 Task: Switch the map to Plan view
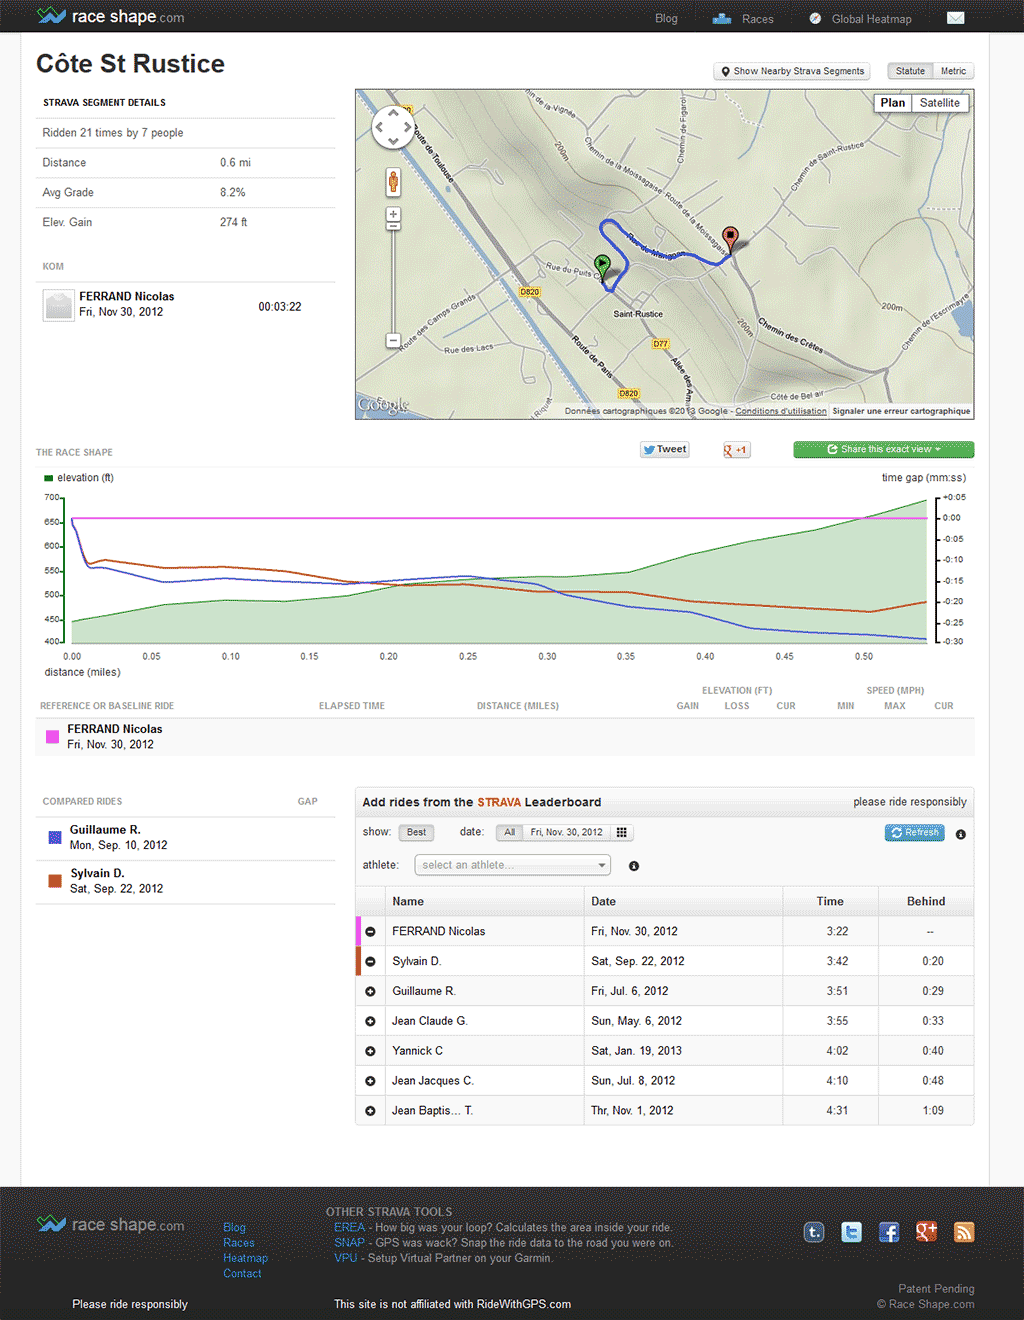coord(893,103)
